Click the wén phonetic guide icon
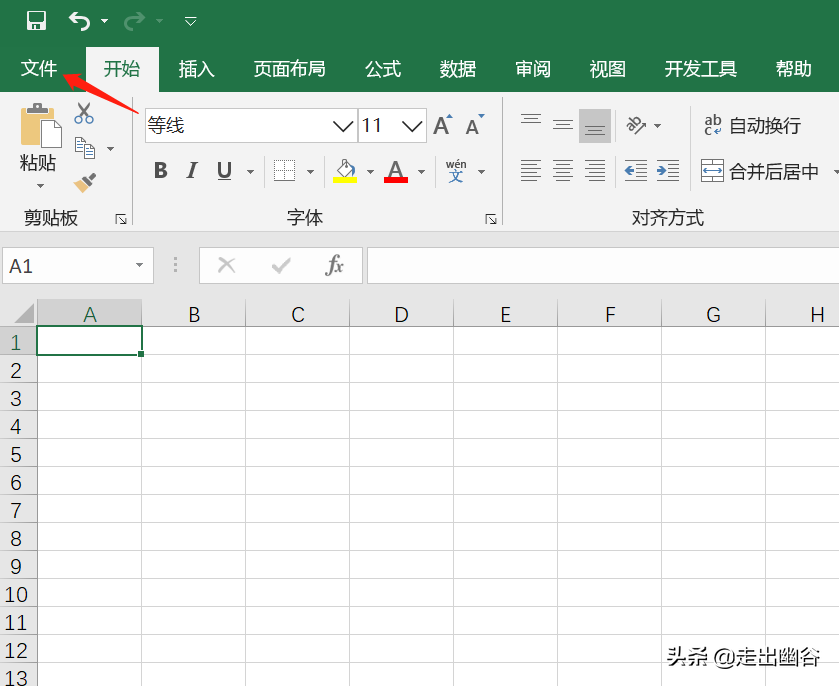 point(456,171)
